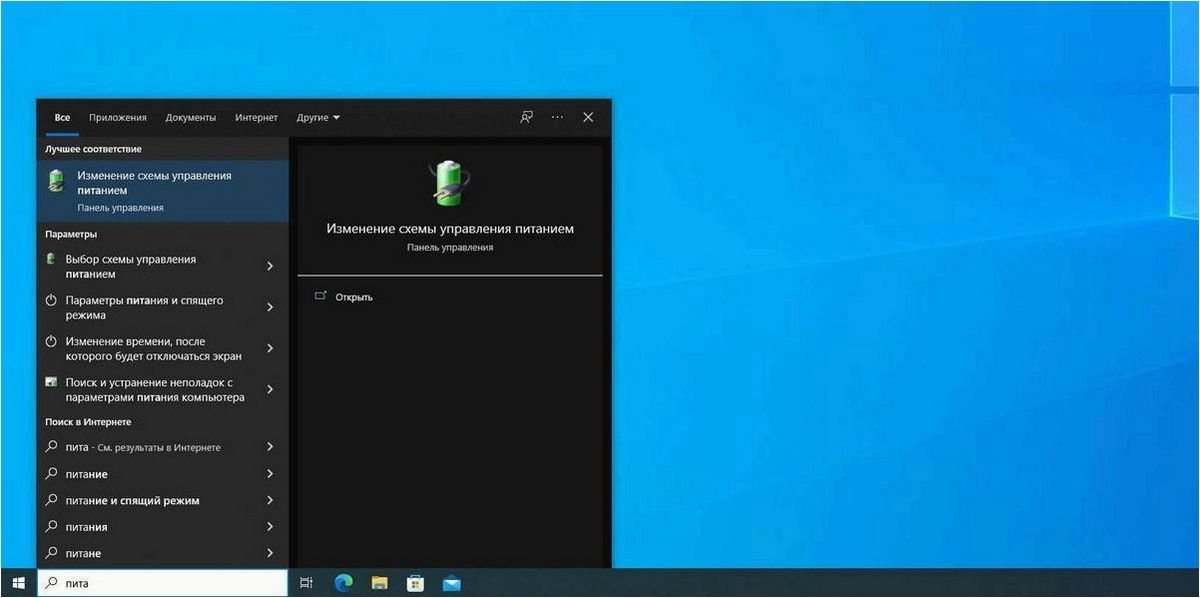The height and width of the screenshot is (598, 1200).
Task: Expand arrow for питание suggestion
Action: (x=270, y=474)
